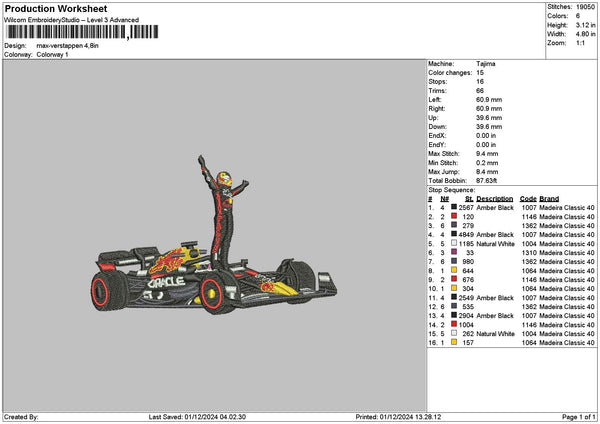This screenshot has width=600, height=424.
Task: Select stitch count 4849 in row 4
Action: point(466,235)
